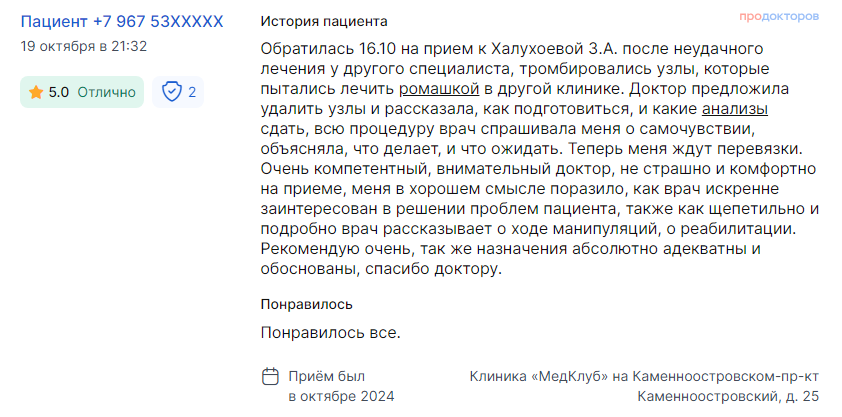Click the Понравилось section heading
The width and height of the screenshot is (842, 417).
click(307, 304)
